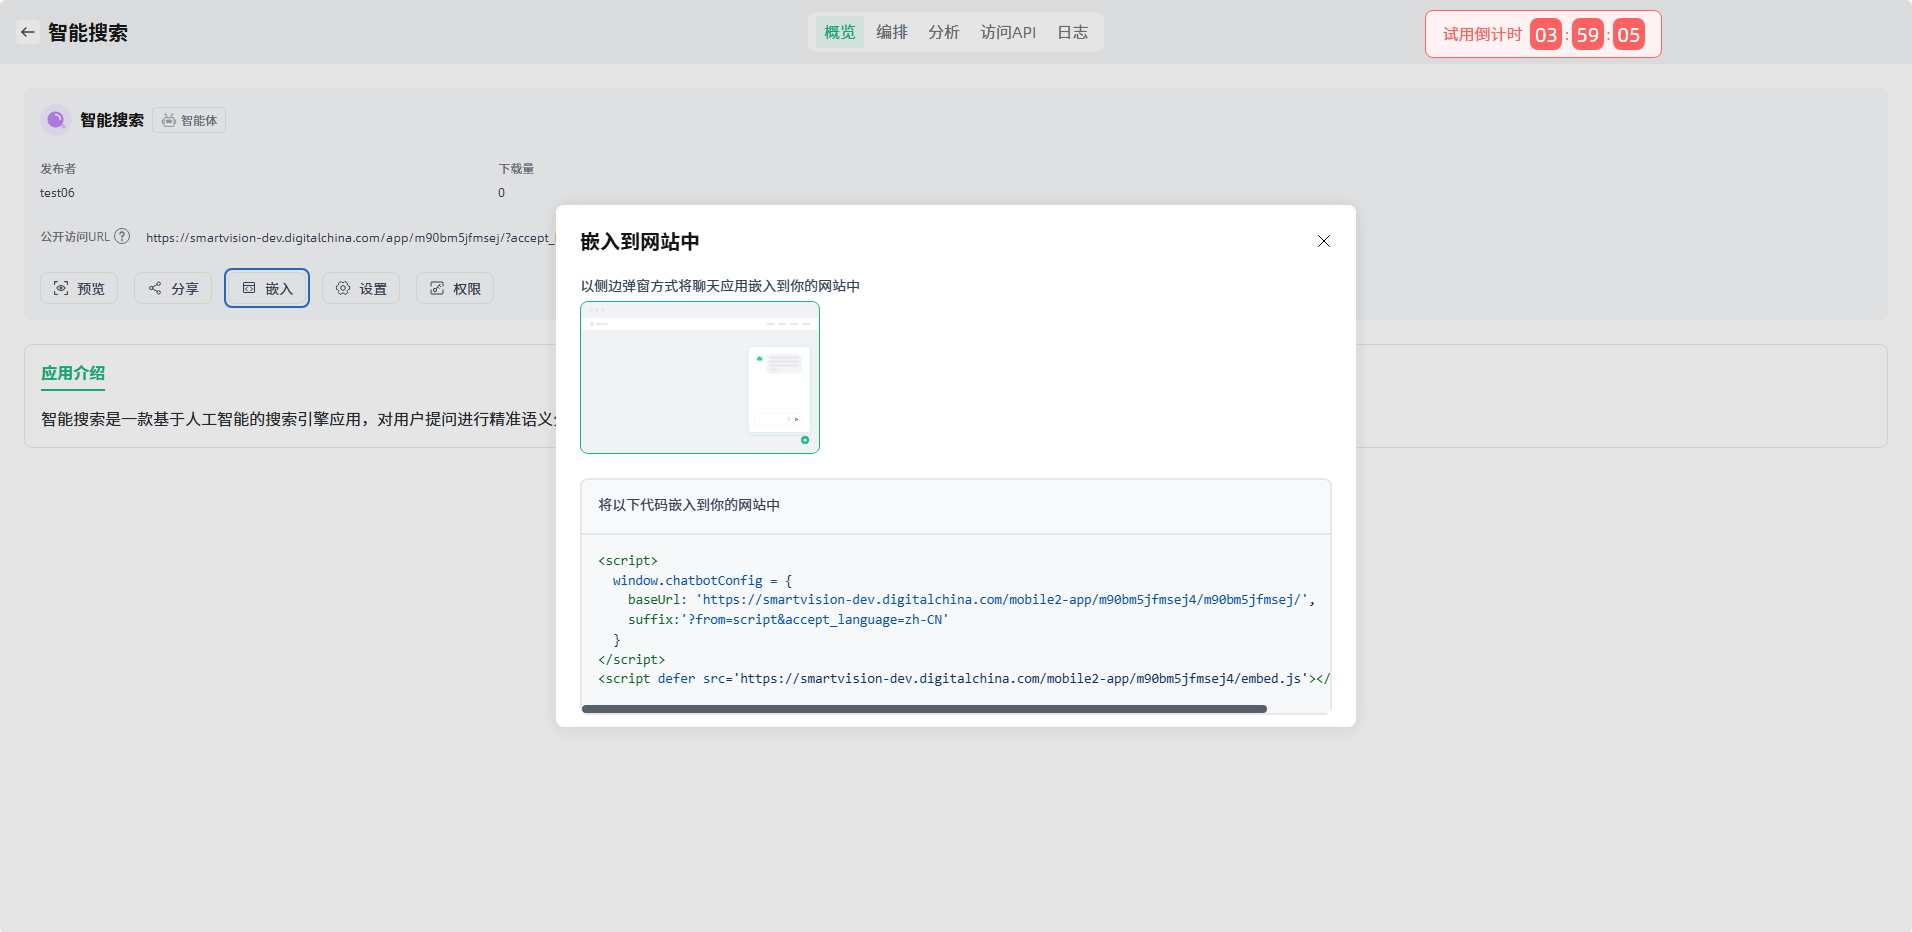Open the 预览 preview button
1912x932 pixels.
79,288
